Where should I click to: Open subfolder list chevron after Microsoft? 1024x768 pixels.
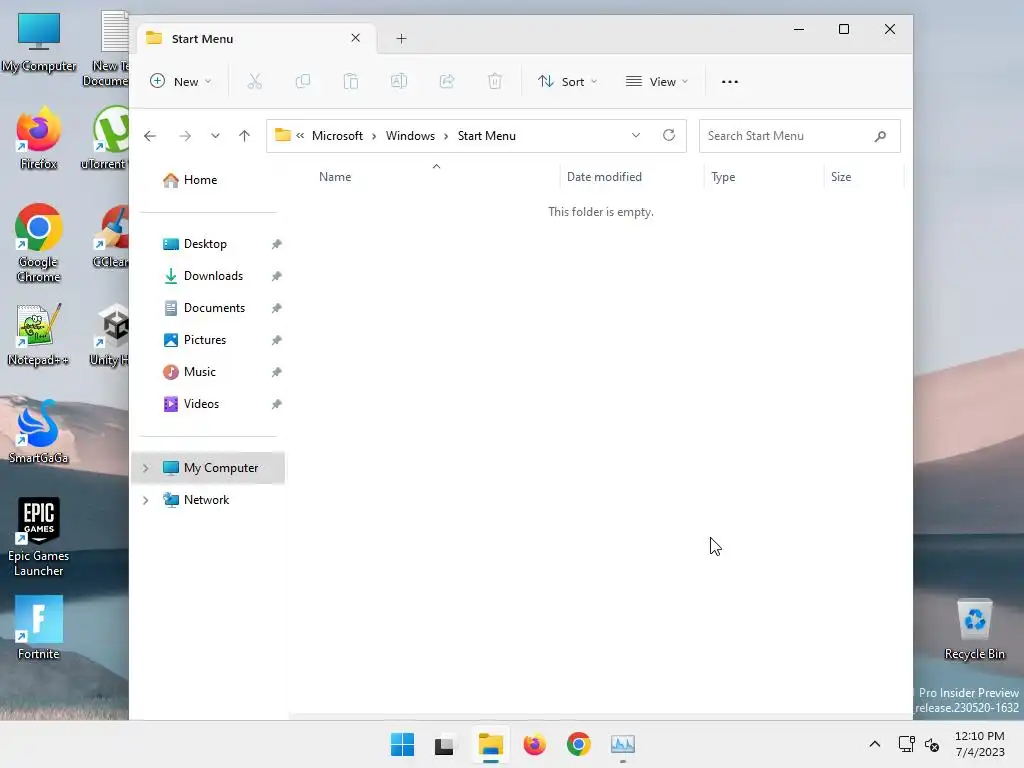374,136
